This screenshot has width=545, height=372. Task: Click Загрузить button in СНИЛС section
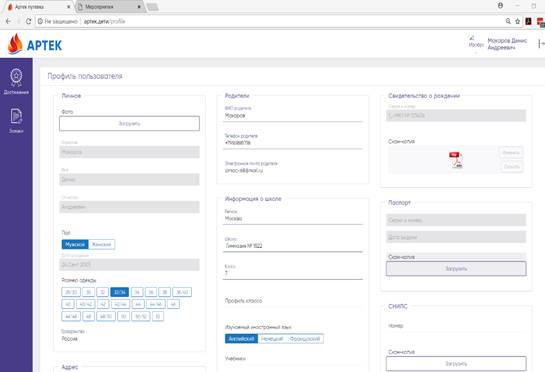pos(456,364)
